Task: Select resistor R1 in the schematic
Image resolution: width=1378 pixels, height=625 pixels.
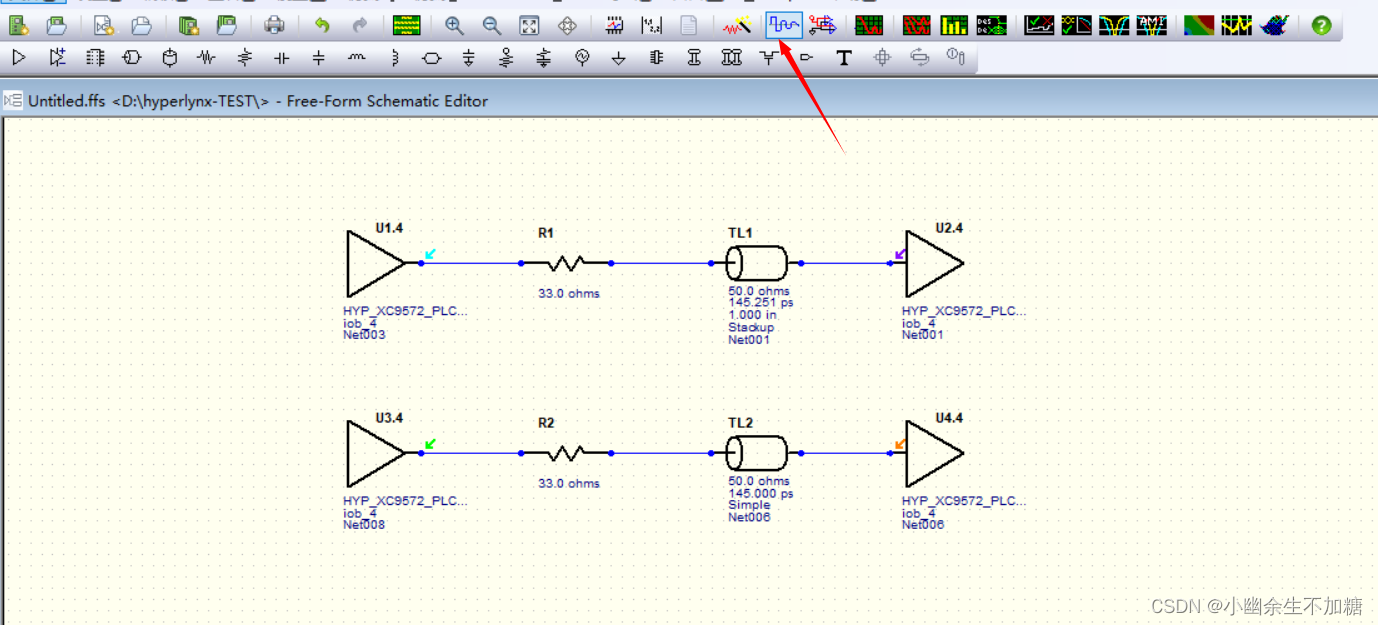Action: pos(565,264)
